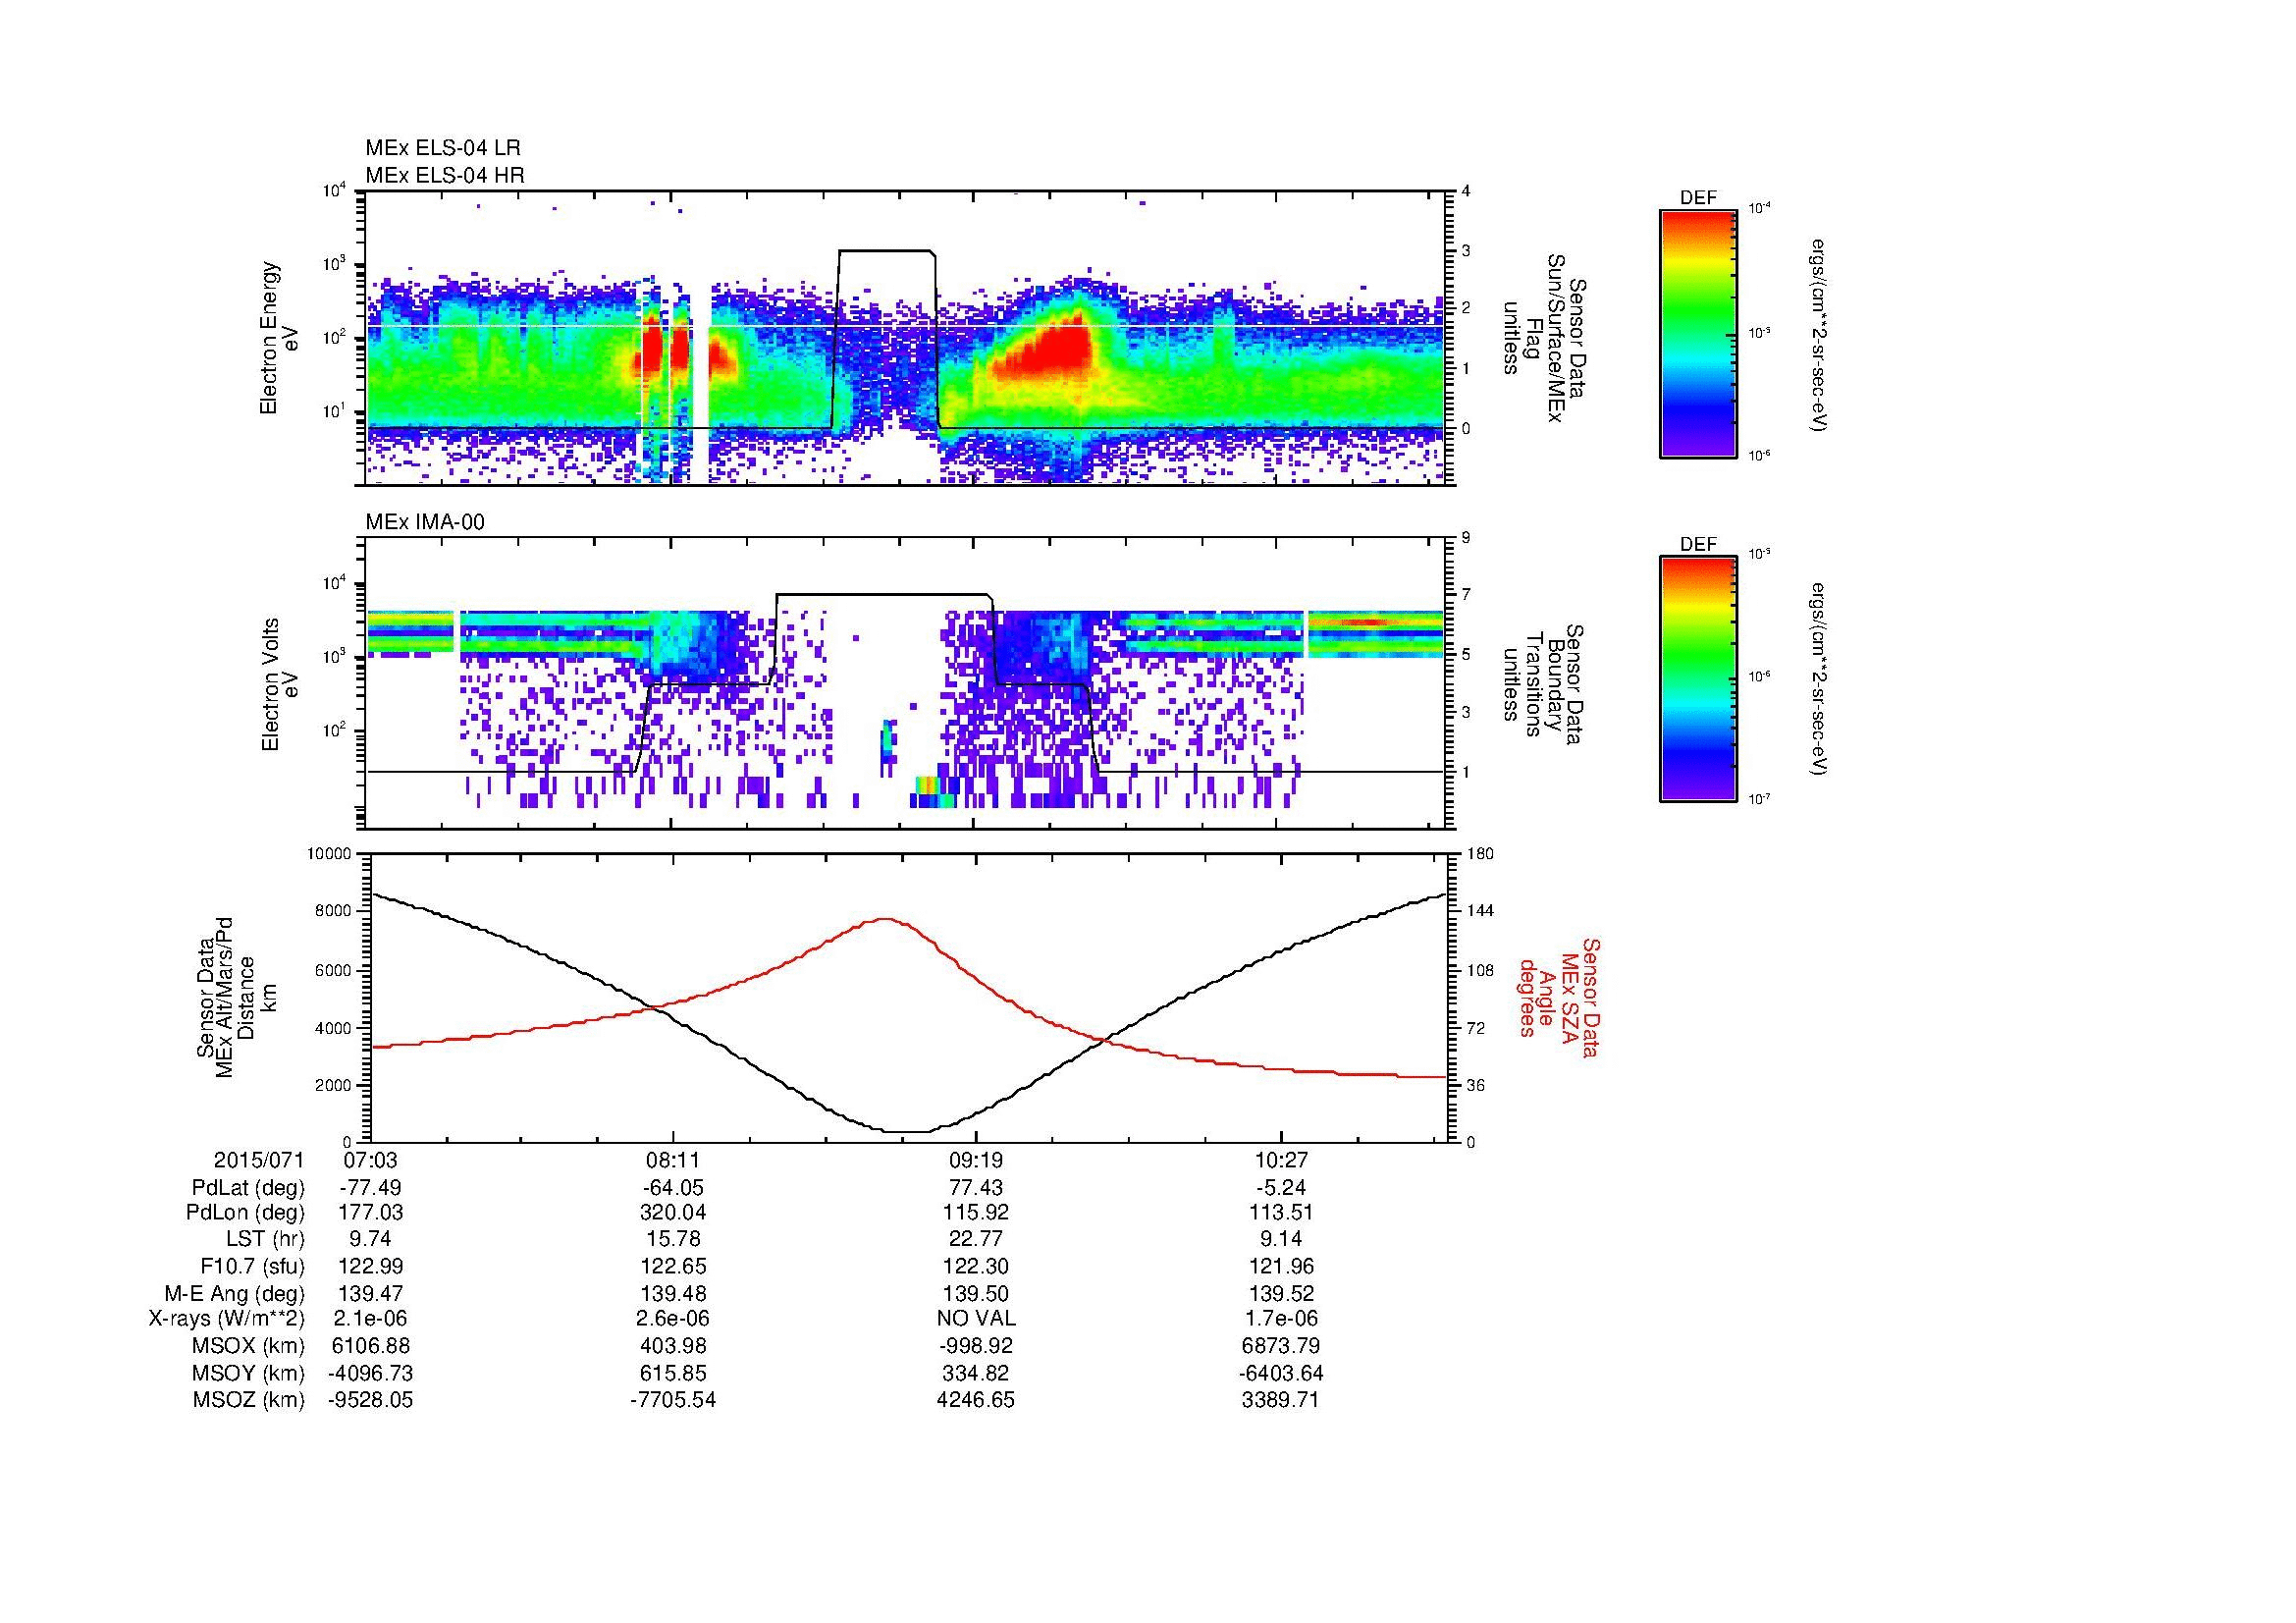Click the 'MEx Alt/Mars/Pd Distance km' axis label
Screen dimensions: 2296x1623
(235, 997)
